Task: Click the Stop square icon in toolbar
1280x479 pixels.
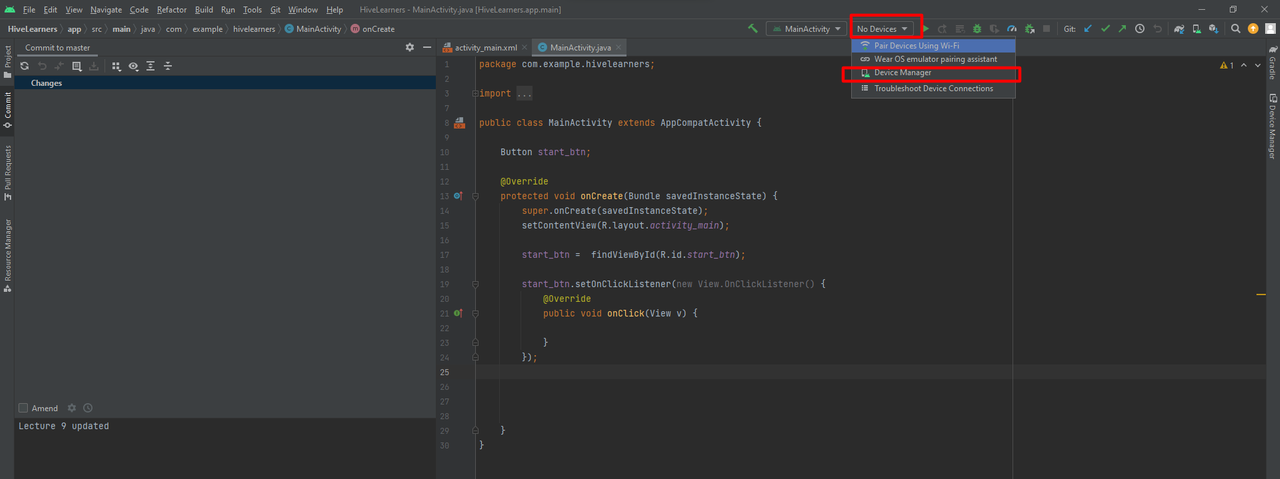Action: click(1047, 29)
